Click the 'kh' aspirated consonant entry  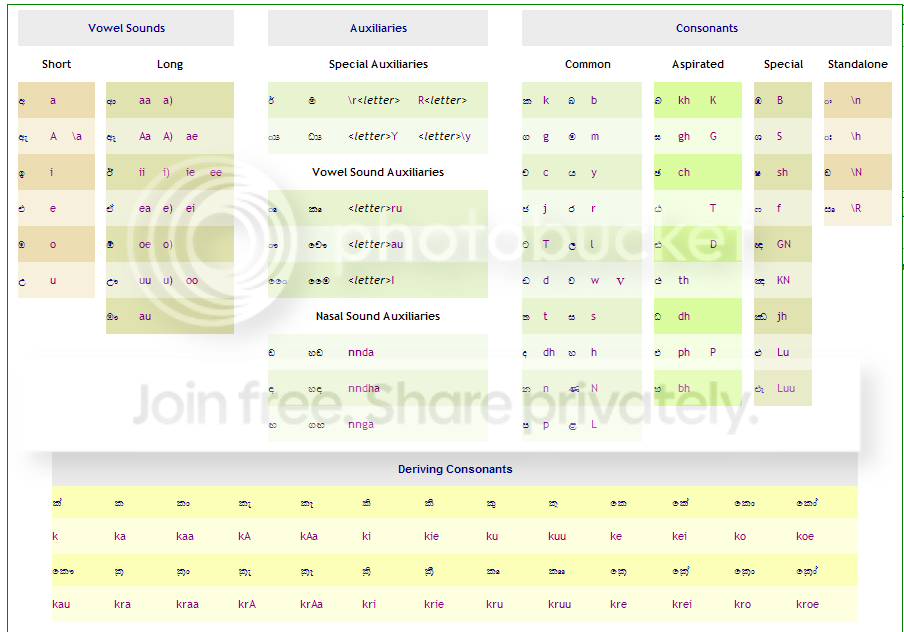(x=684, y=100)
